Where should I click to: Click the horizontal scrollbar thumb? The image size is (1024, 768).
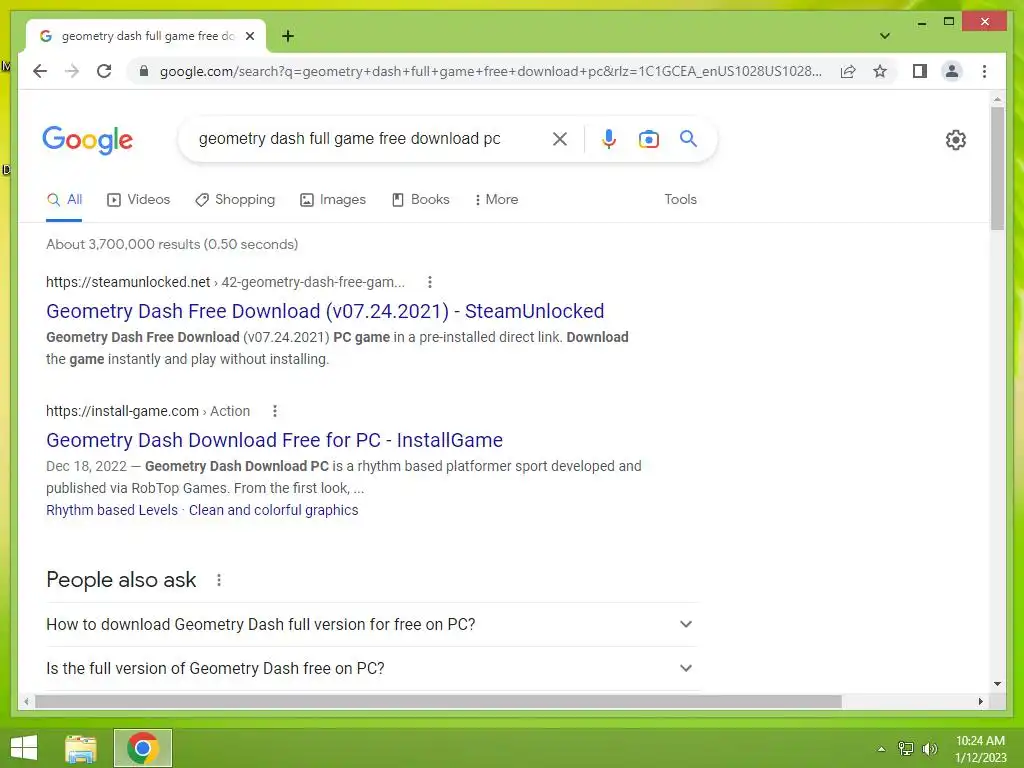(438, 701)
